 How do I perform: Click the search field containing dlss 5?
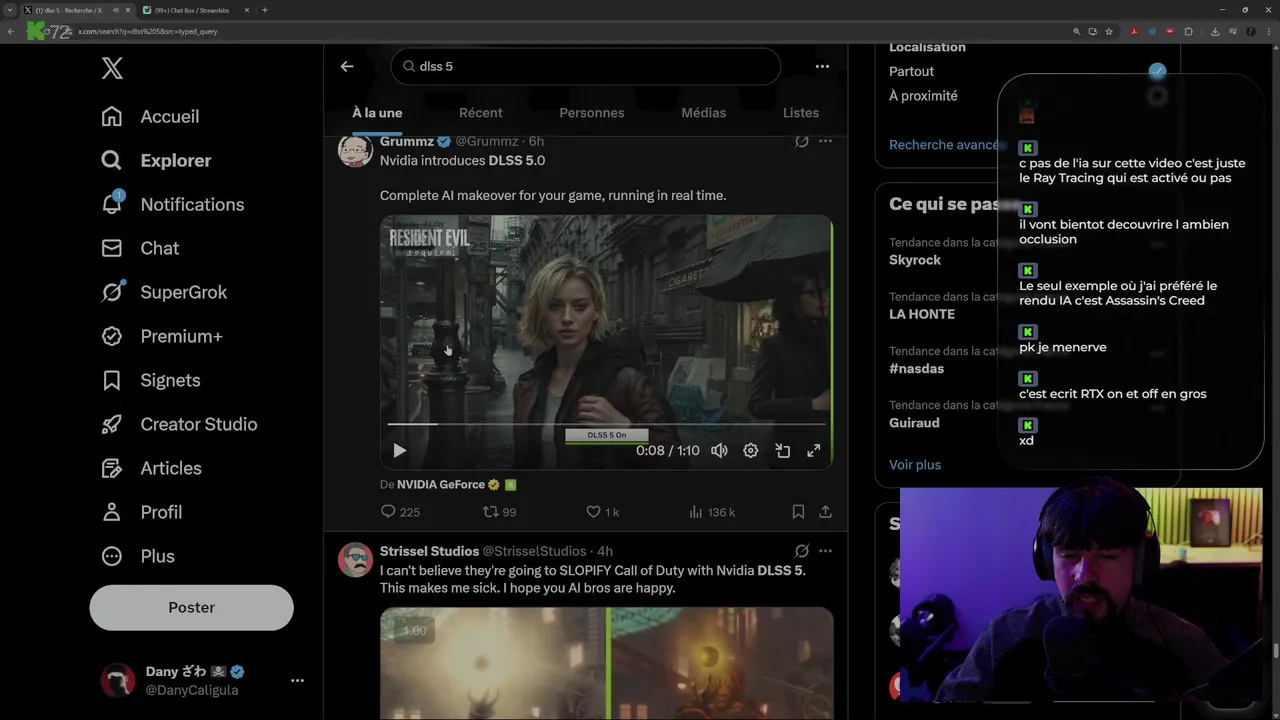585,66
